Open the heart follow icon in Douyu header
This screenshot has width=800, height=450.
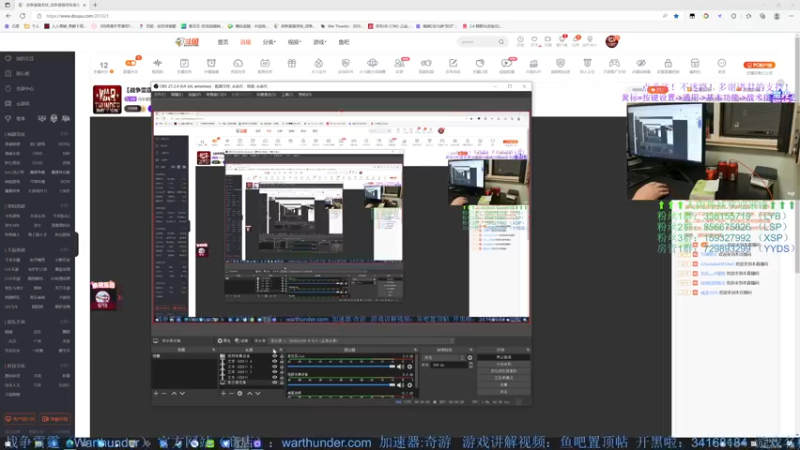[x=534, y=39]
